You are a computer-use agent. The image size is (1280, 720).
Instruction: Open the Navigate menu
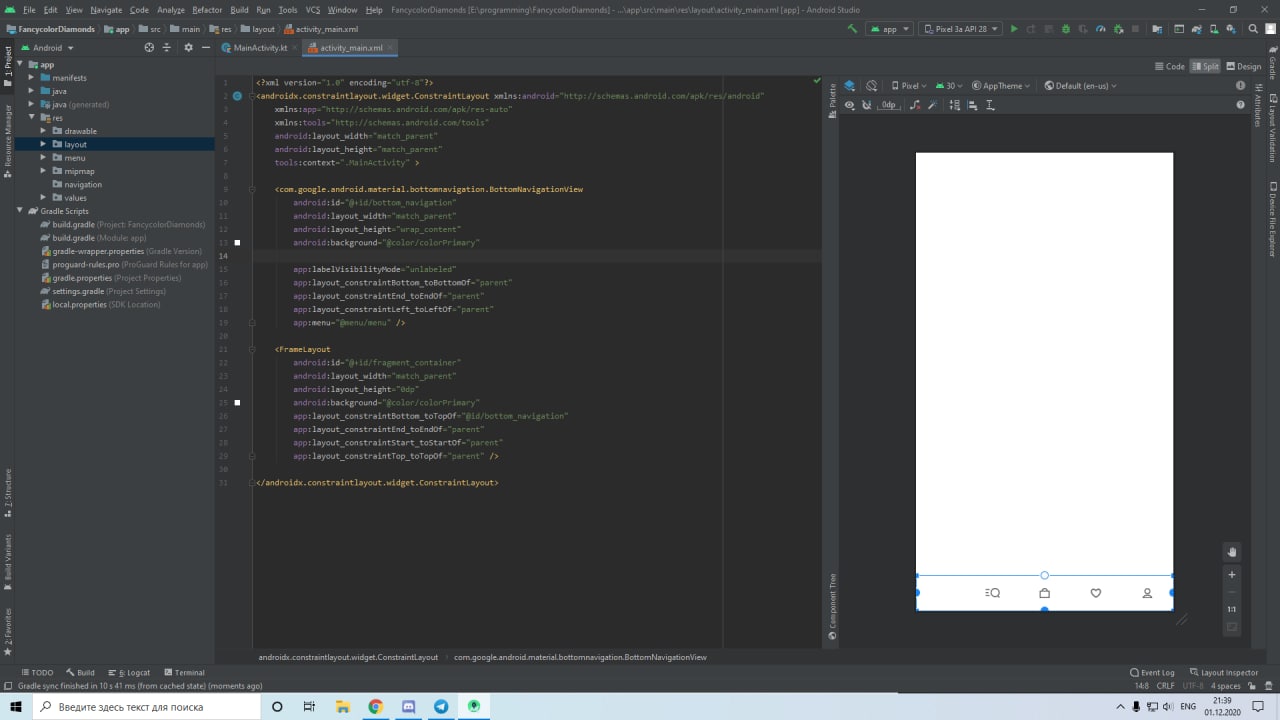106,9
